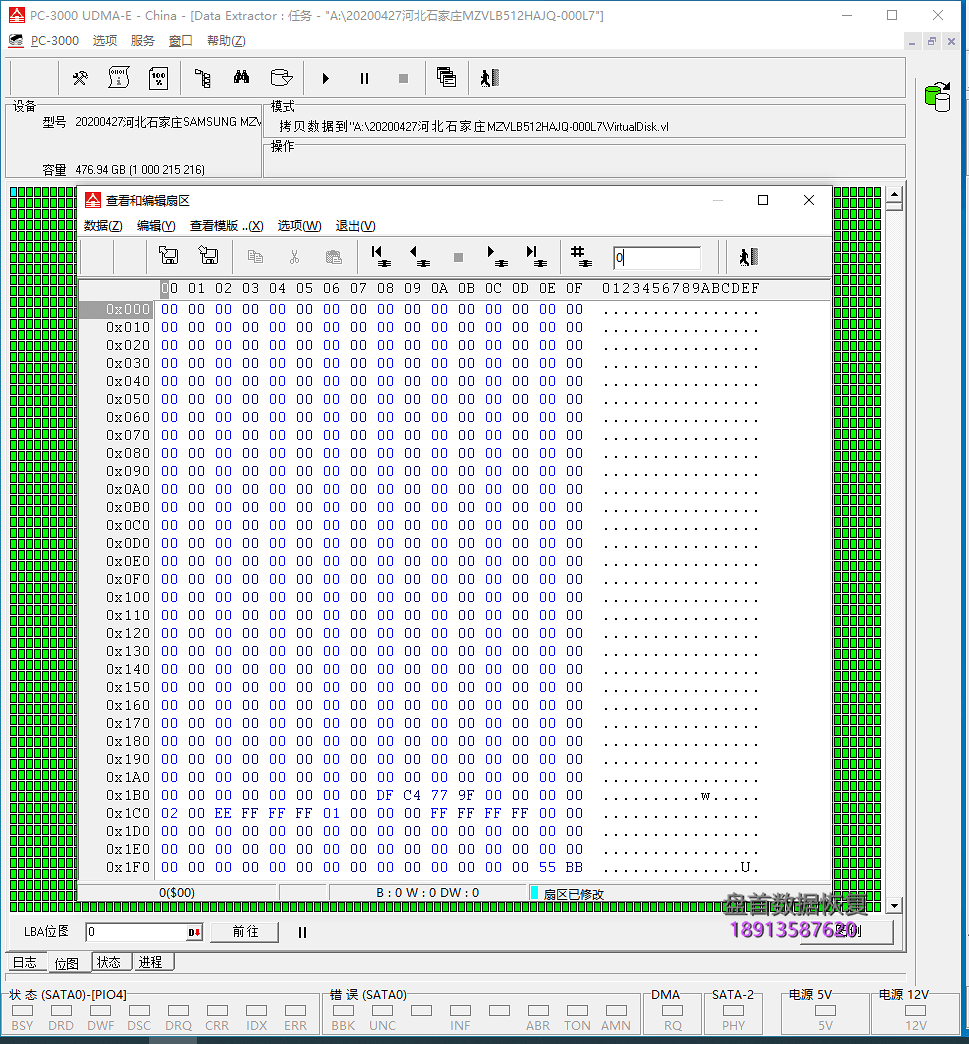The width and height of the screenshot is (969, 1044).
Task: Click the paste clipboard icon
Action: (334, 257)
